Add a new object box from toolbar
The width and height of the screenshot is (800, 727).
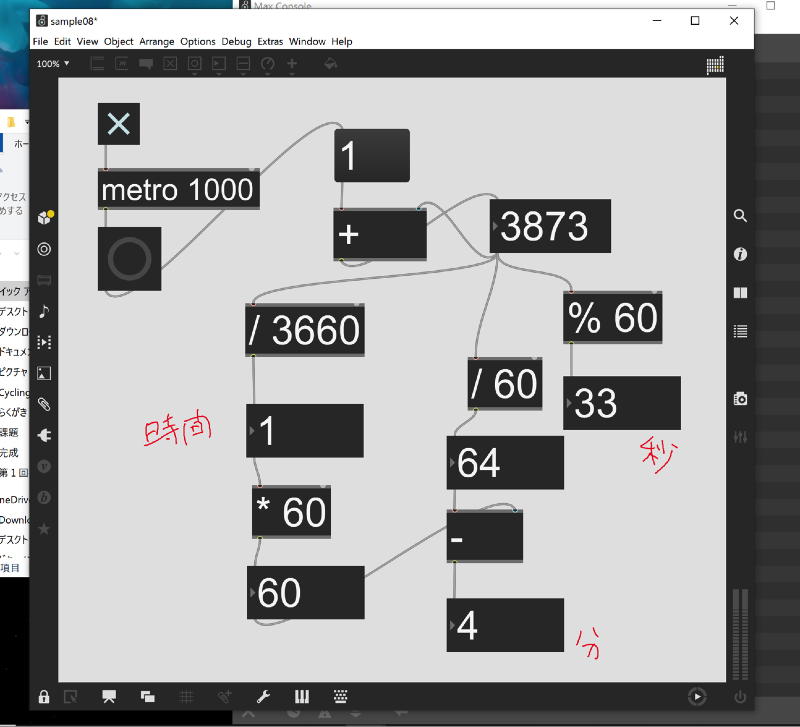(97, 64)
